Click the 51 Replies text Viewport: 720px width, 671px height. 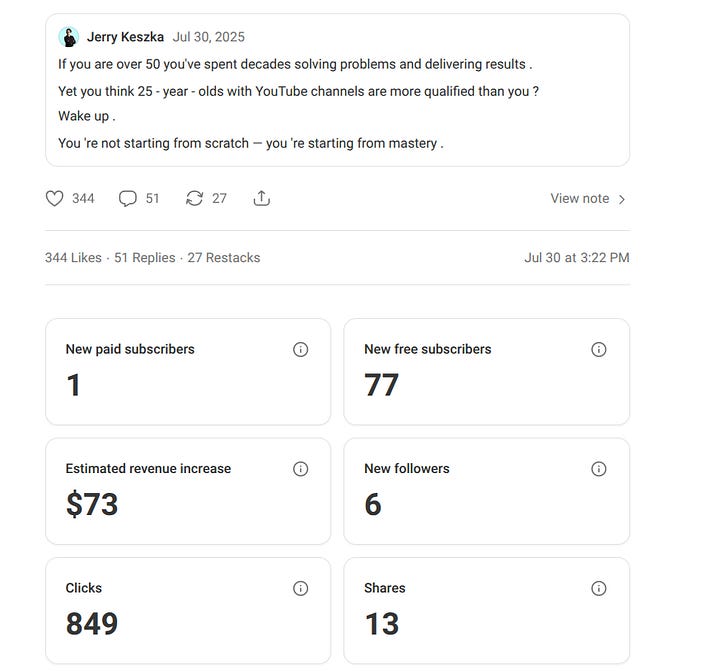(145, 257)
